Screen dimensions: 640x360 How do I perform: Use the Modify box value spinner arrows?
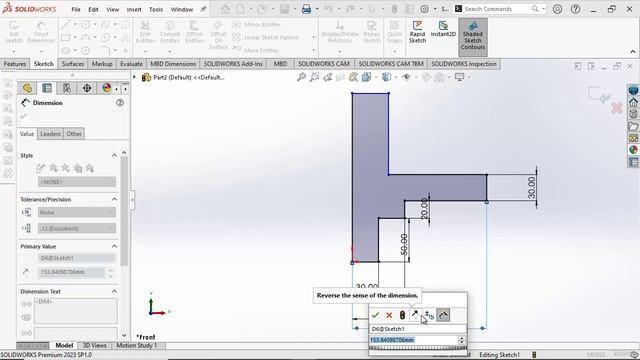click(462, 340)
